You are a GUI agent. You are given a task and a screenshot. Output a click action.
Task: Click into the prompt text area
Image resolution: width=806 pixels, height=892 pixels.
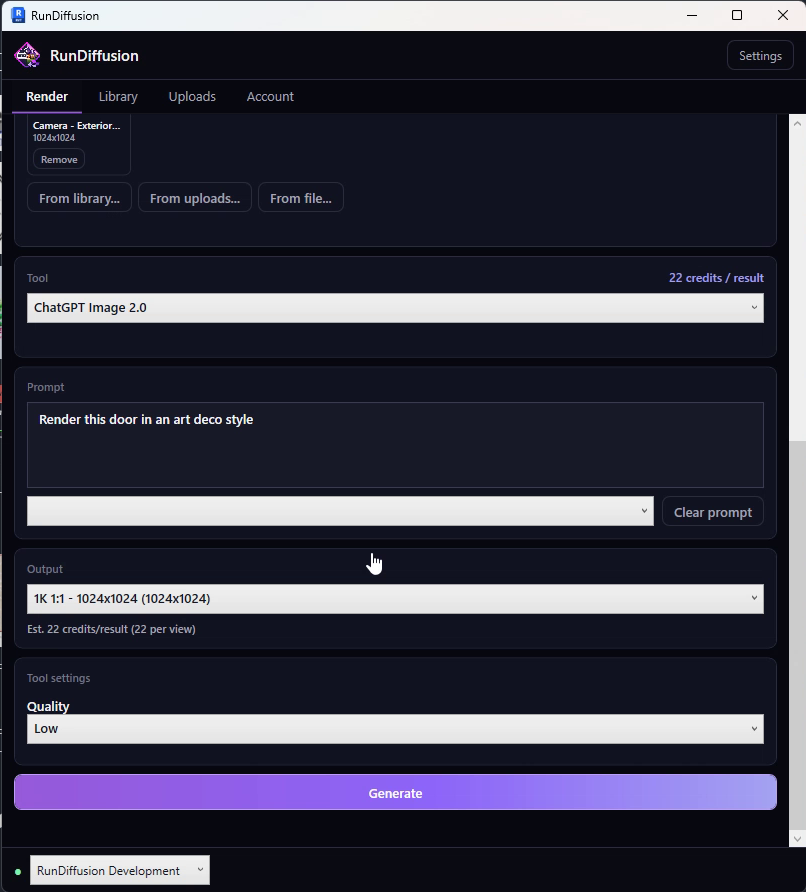coord(395,445)
